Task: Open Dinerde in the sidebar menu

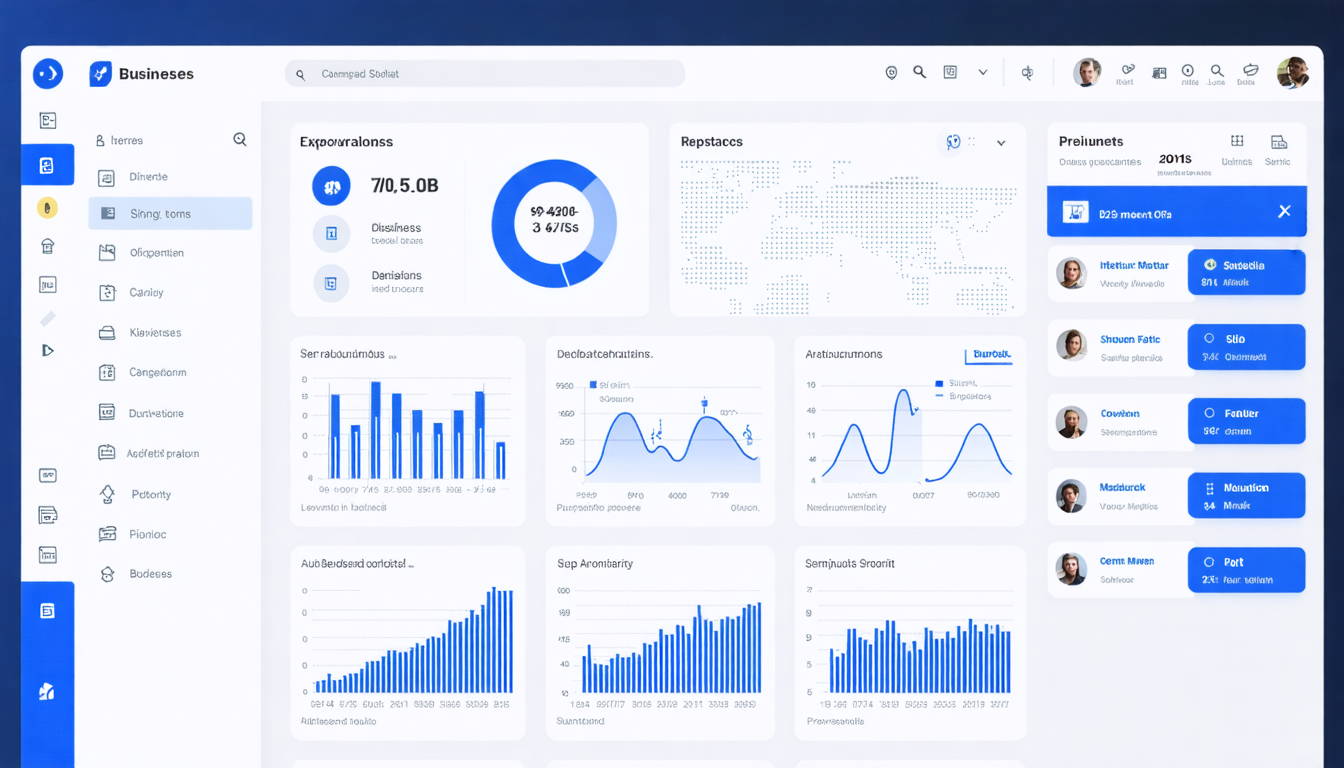Action: [170, 177]
